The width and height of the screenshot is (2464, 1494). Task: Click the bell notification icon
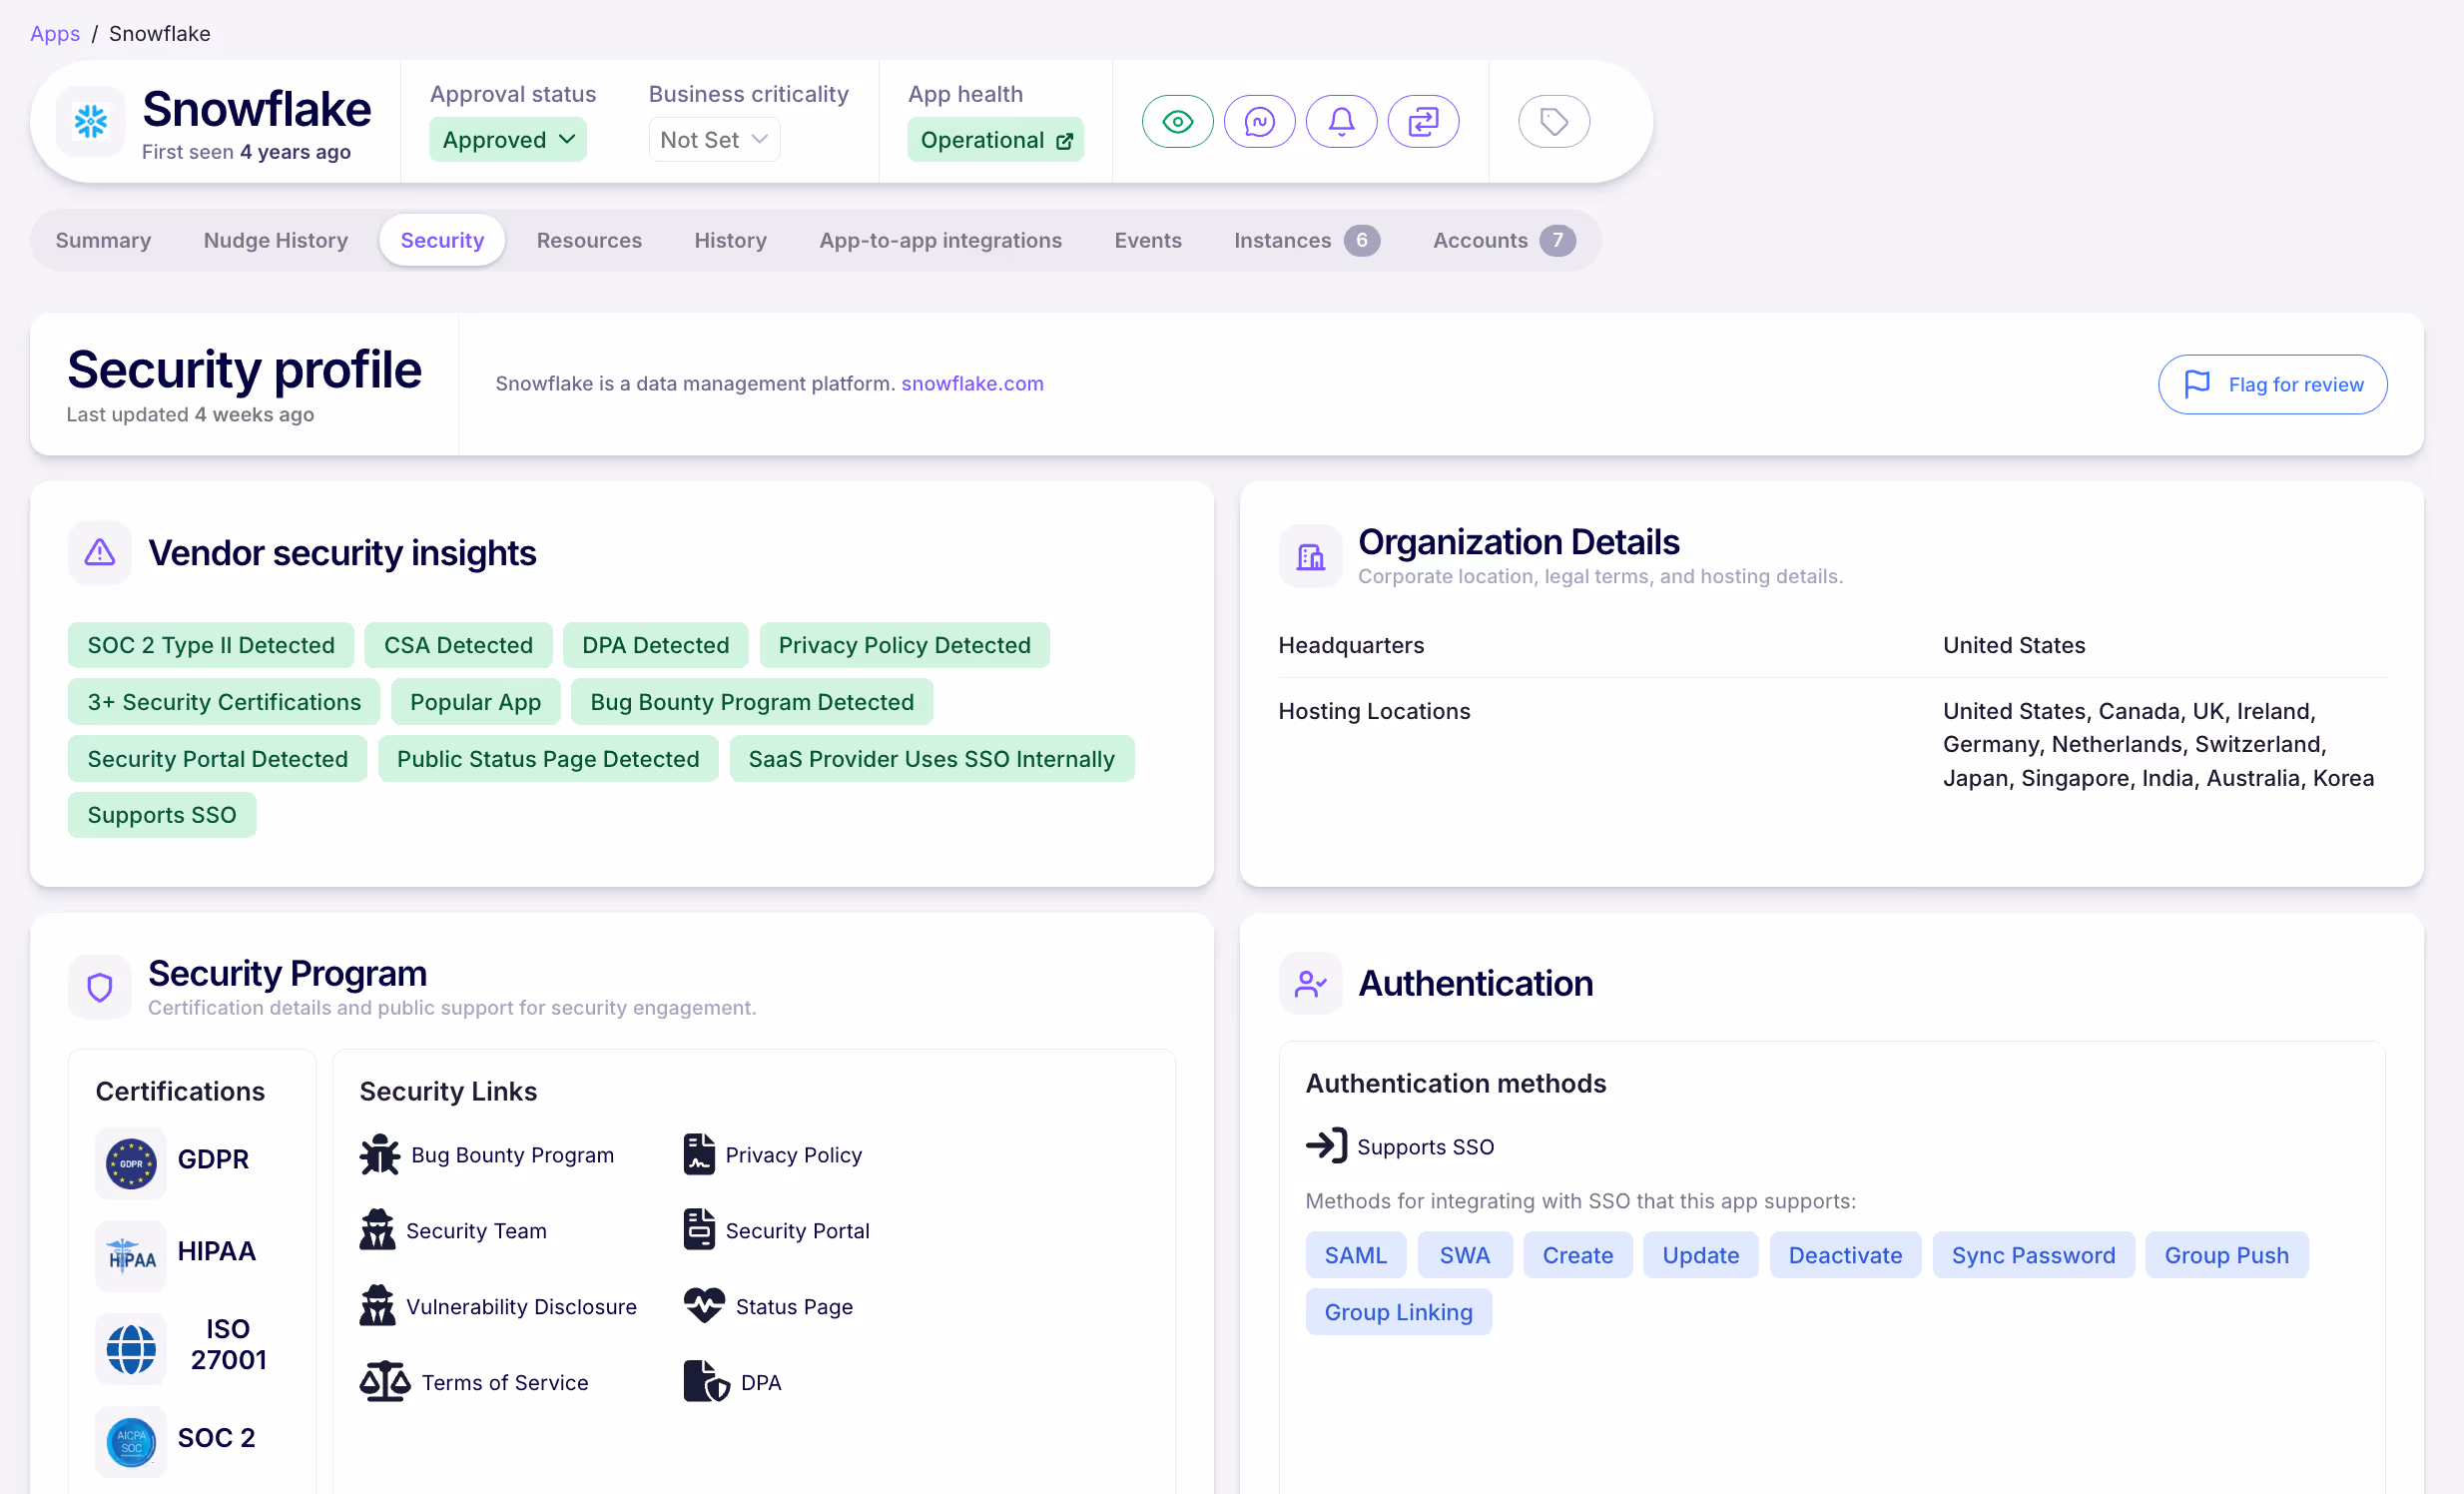[1341, 122]
